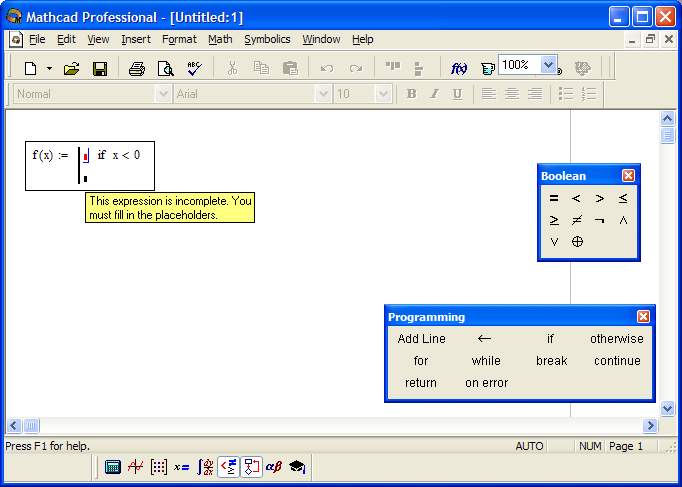The image size is (682, 487).
Task: Open the Normal style dropdown
Action: (x=163, y=93)
